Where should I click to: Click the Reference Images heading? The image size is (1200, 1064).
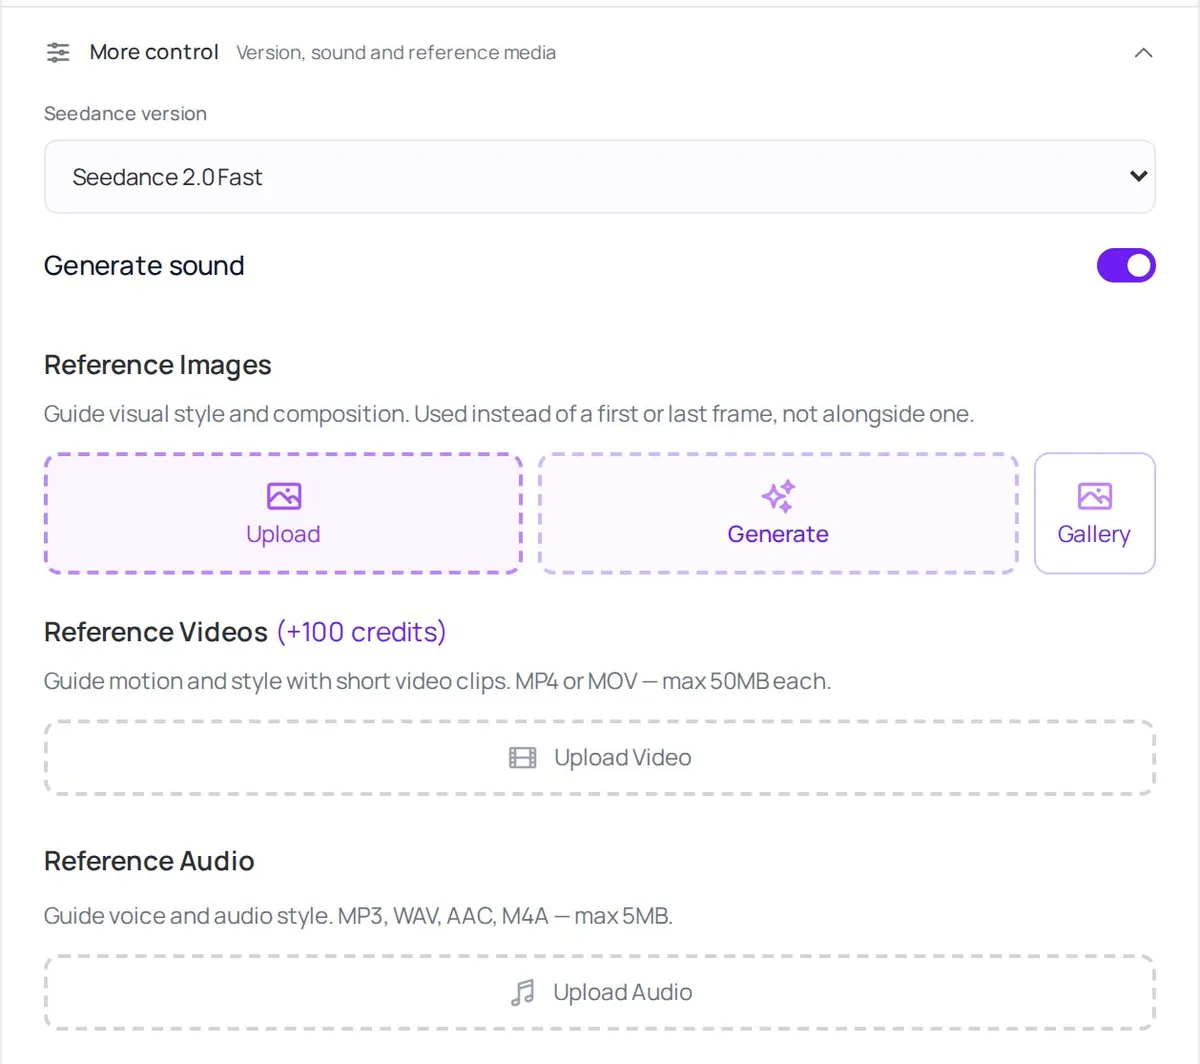(158, 366)
